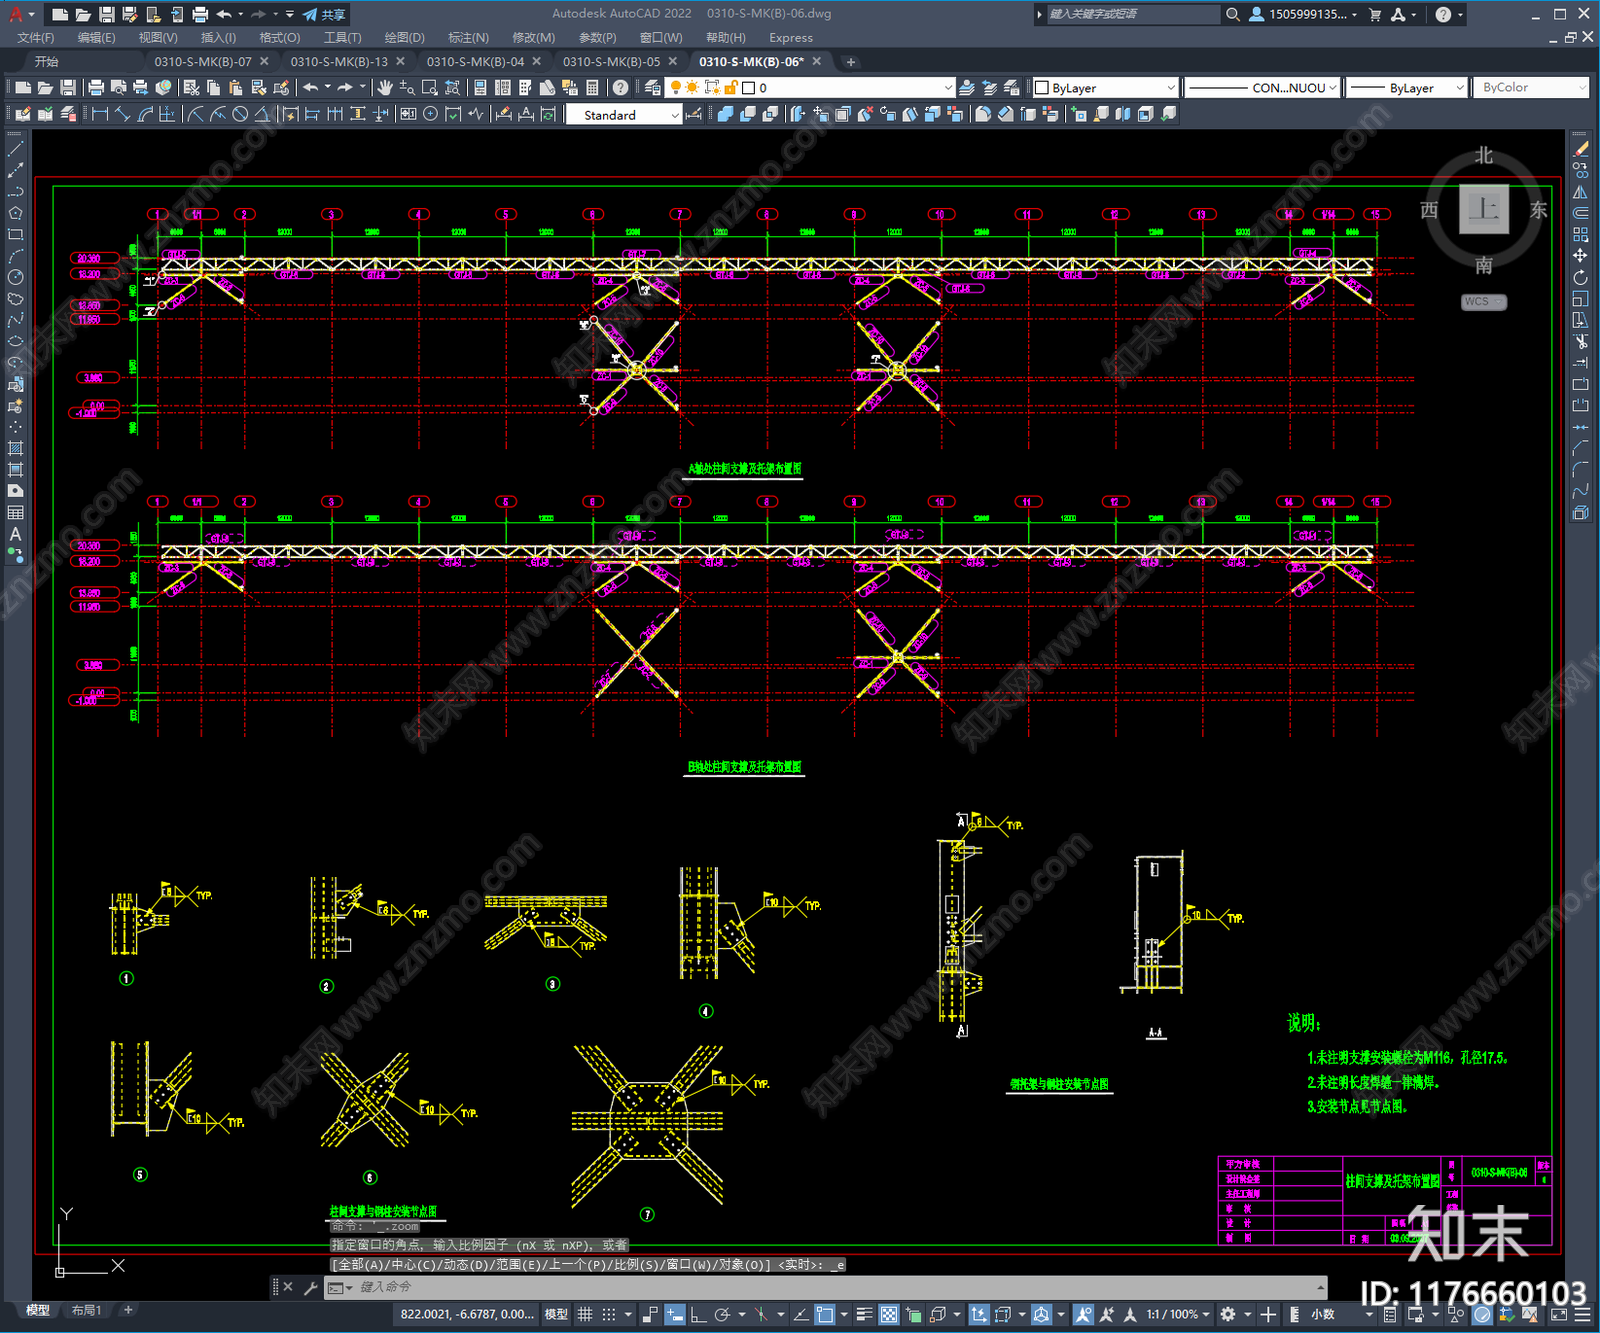This screenshot has width=1600, height=1333.
Task: Click the 上 top face of the ViewCube
Action: pos(1484,210)
